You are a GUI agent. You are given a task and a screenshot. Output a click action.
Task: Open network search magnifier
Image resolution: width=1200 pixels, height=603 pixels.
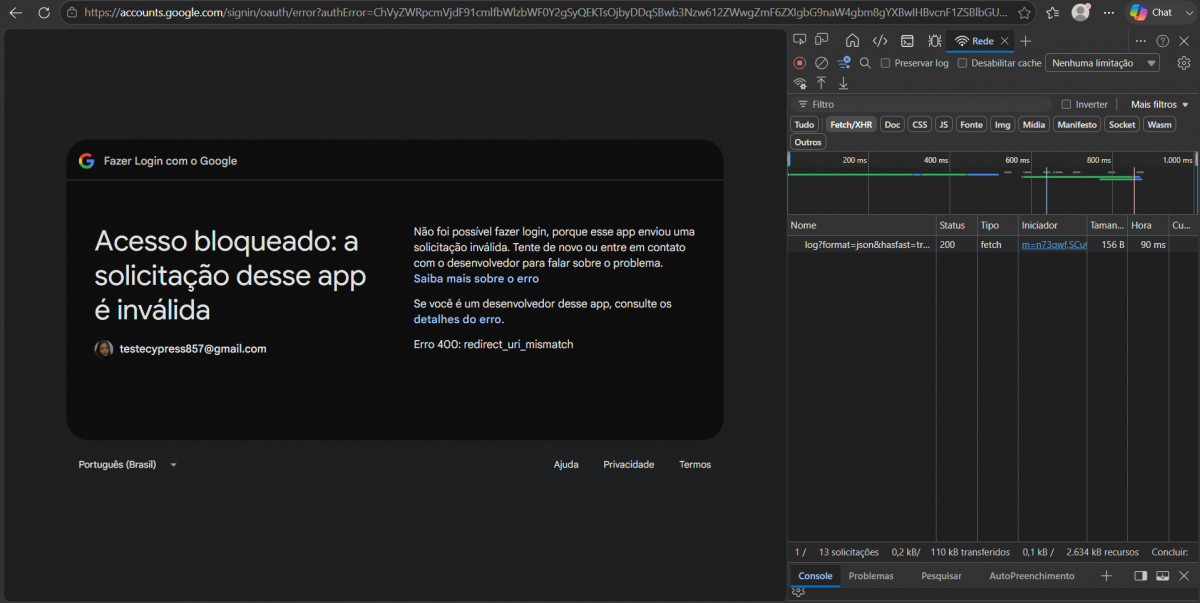[x=865, y=63]
